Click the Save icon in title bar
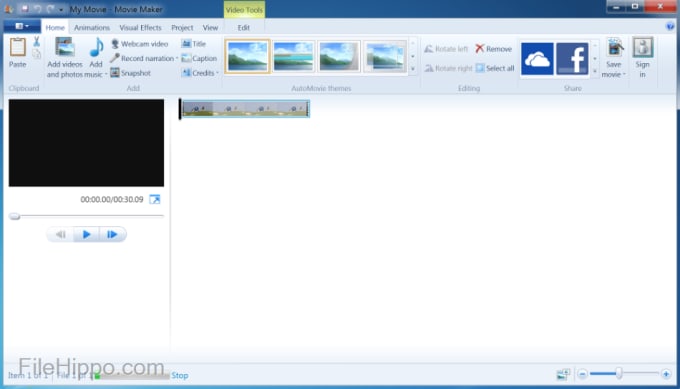Viewport: 680px width, 389px height. click(x=25, y=9)
